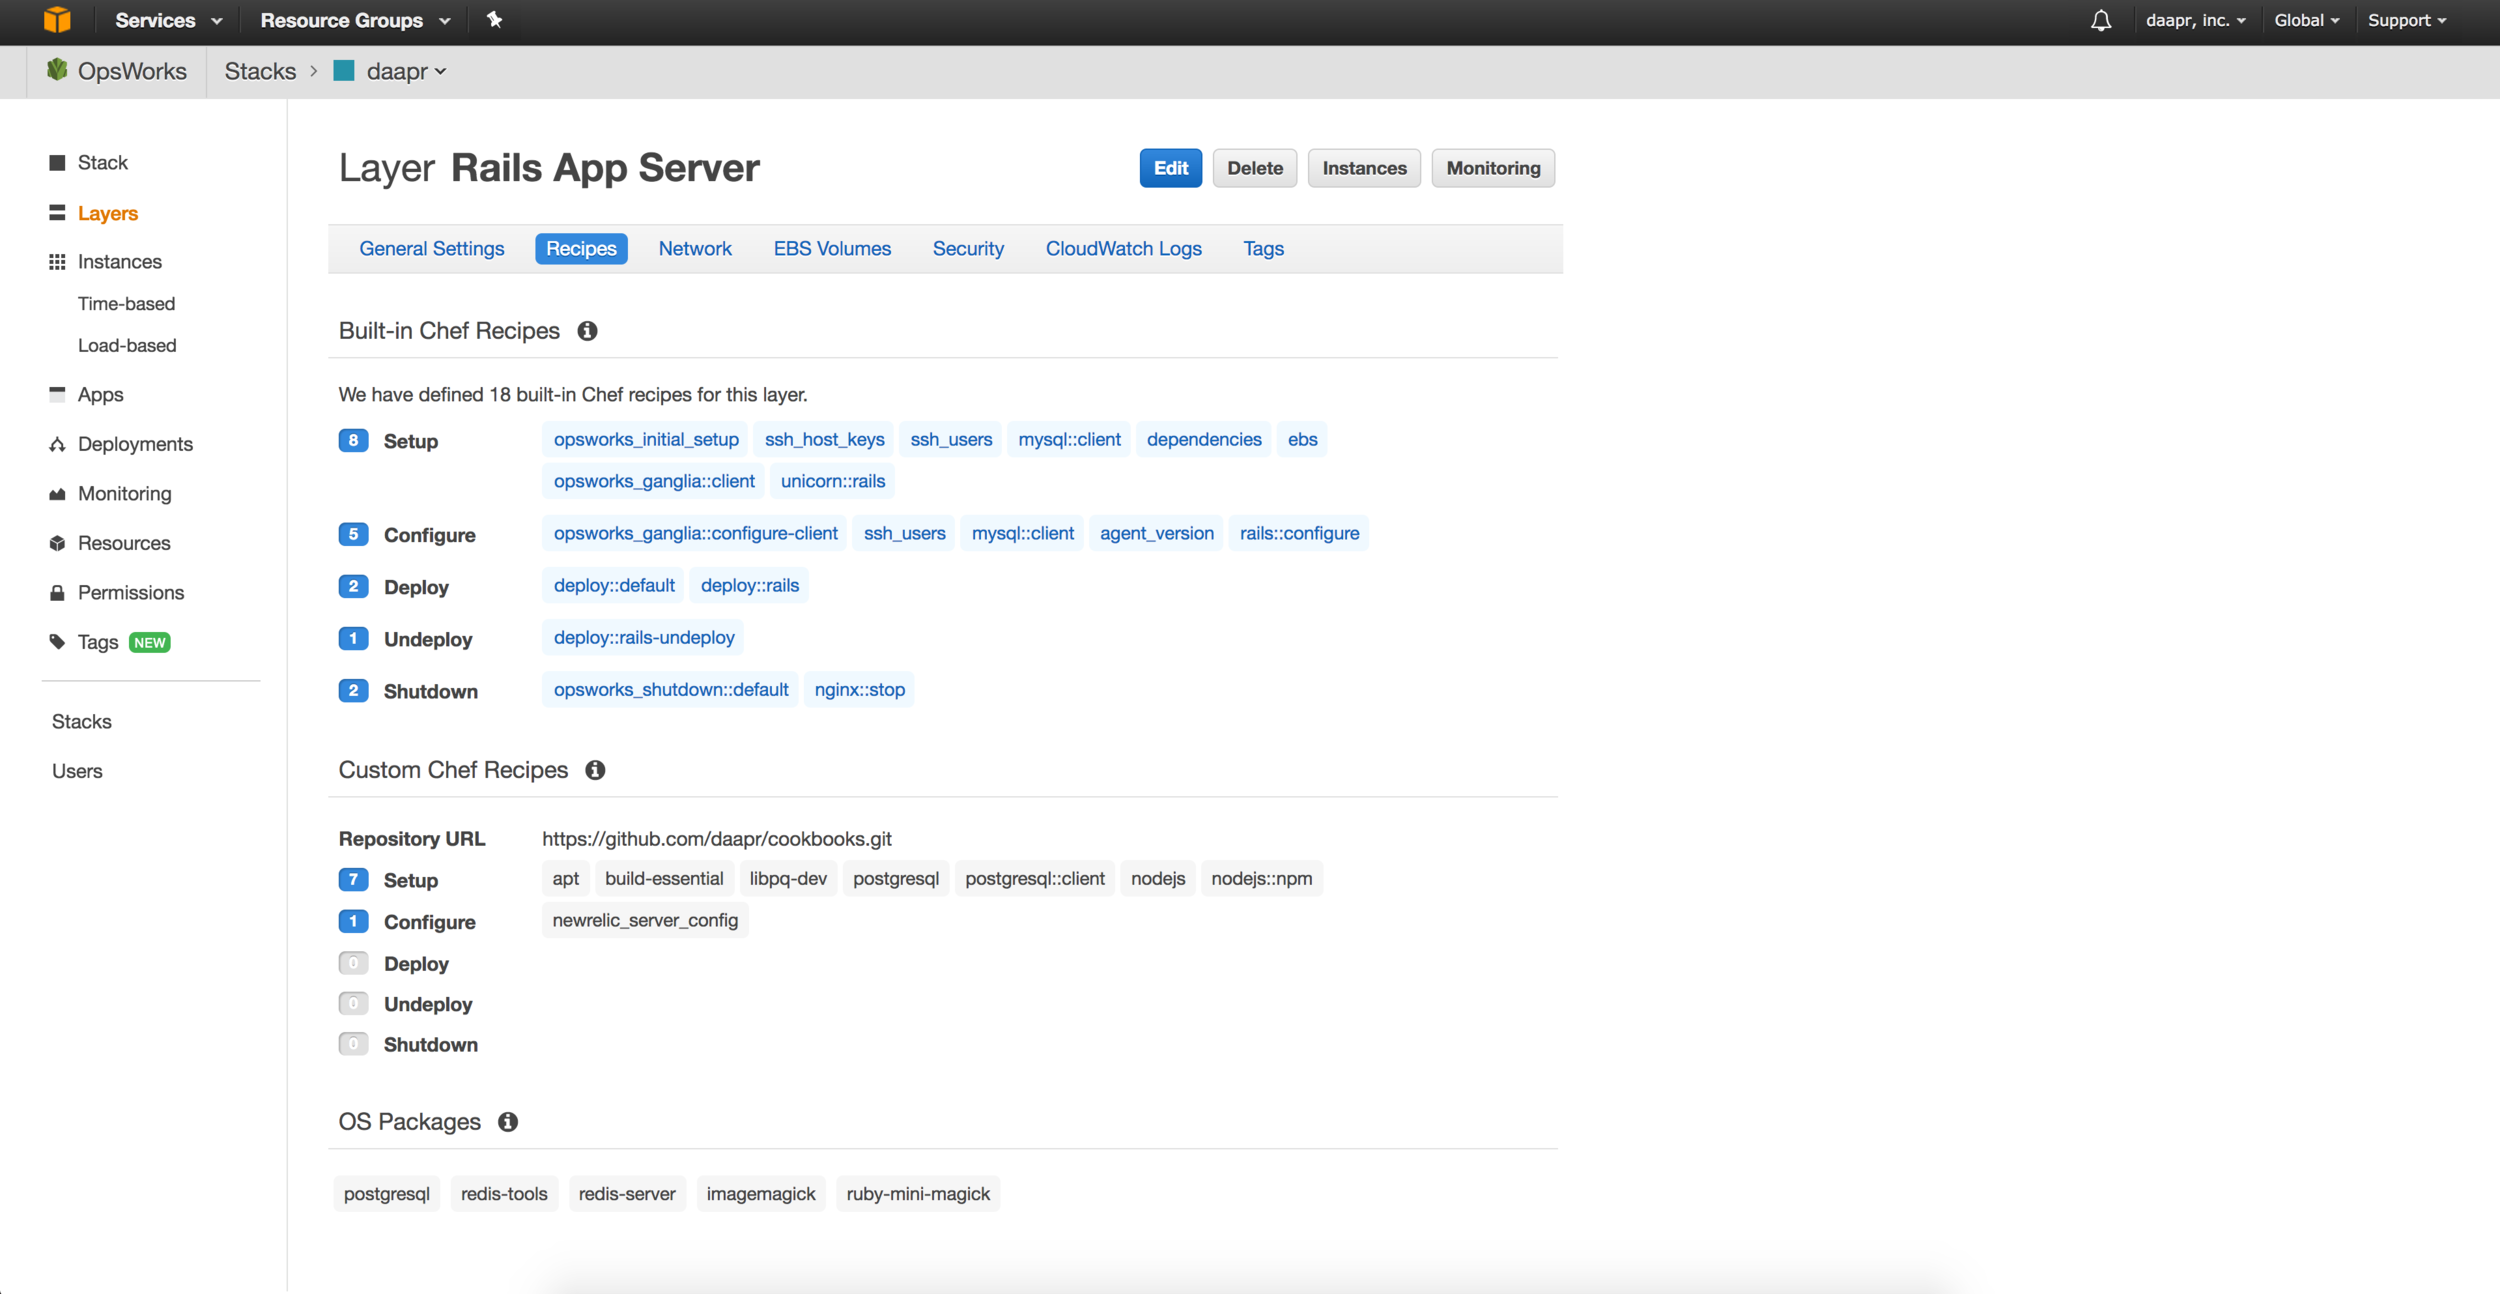
Task: Show info for Built-in Chef Recipes
Action: (587, 331)
